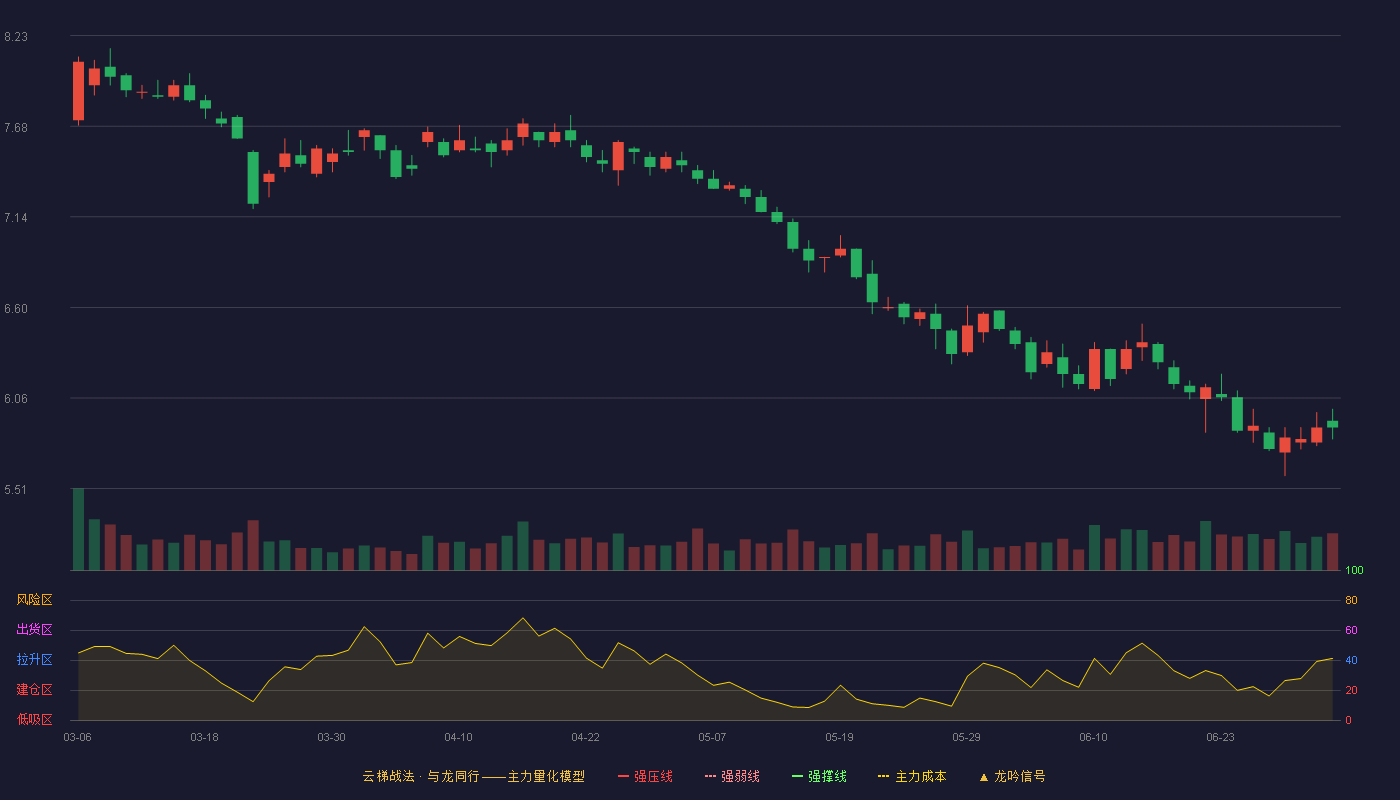Click the 06-23 date axis label
Screen dimensions: 1400x800
pos(1220,737)
